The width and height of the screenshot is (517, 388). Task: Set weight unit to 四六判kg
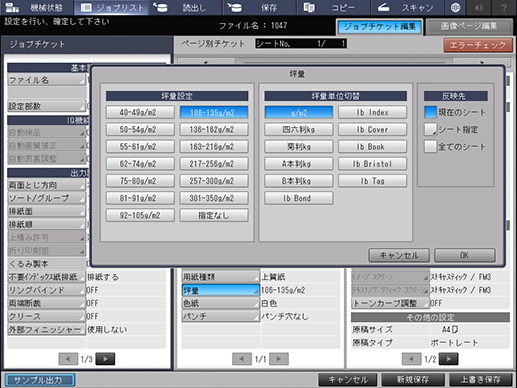point(299,130)
